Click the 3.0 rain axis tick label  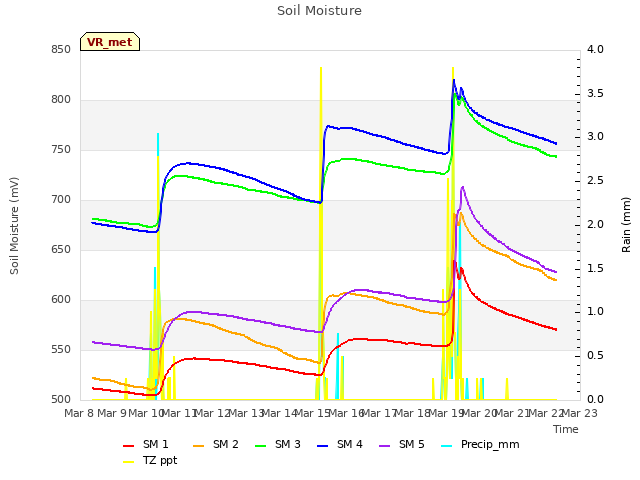[595, 137]
